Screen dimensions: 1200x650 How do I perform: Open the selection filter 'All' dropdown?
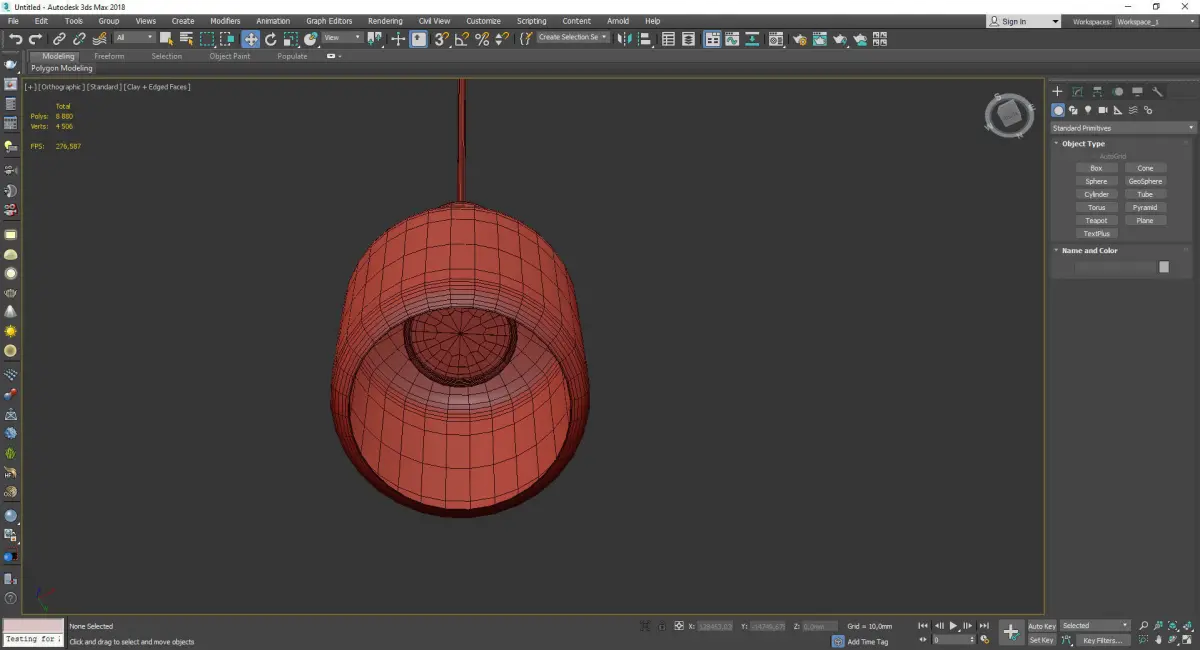pyautogui.click(x=134, y=38)
